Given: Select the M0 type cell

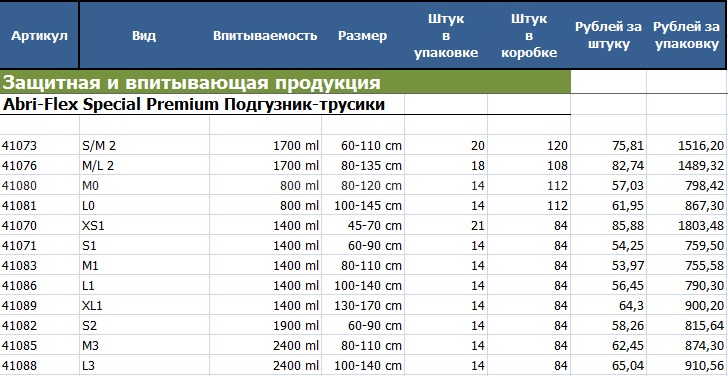Looking at the screenshot, I should click(144, 186).
